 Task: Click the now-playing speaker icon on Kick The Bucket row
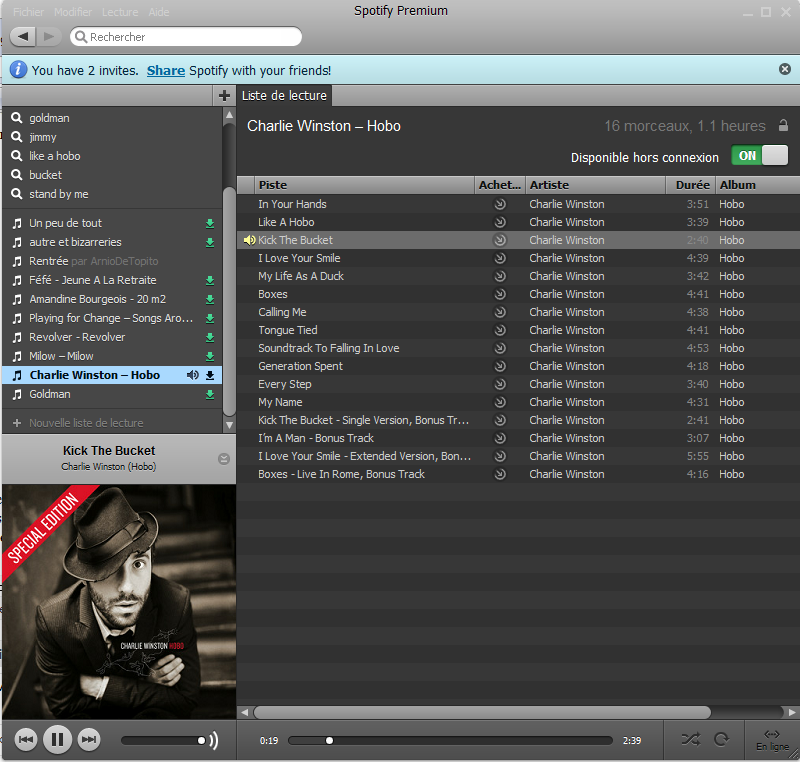pos(249,240)
